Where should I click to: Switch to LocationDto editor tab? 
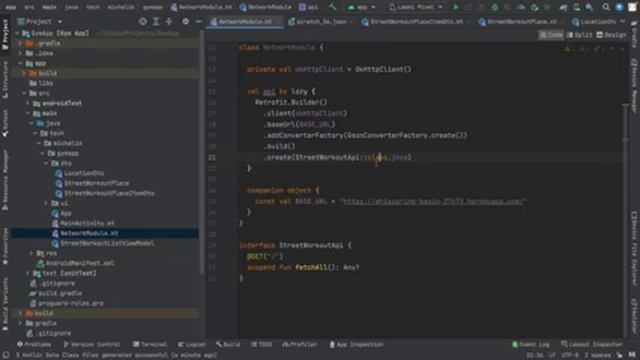(594, 21)
